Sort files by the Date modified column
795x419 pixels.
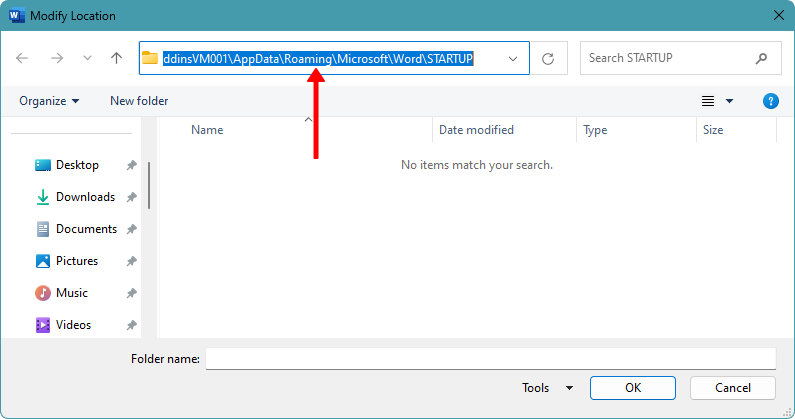(x=476, y=130)
